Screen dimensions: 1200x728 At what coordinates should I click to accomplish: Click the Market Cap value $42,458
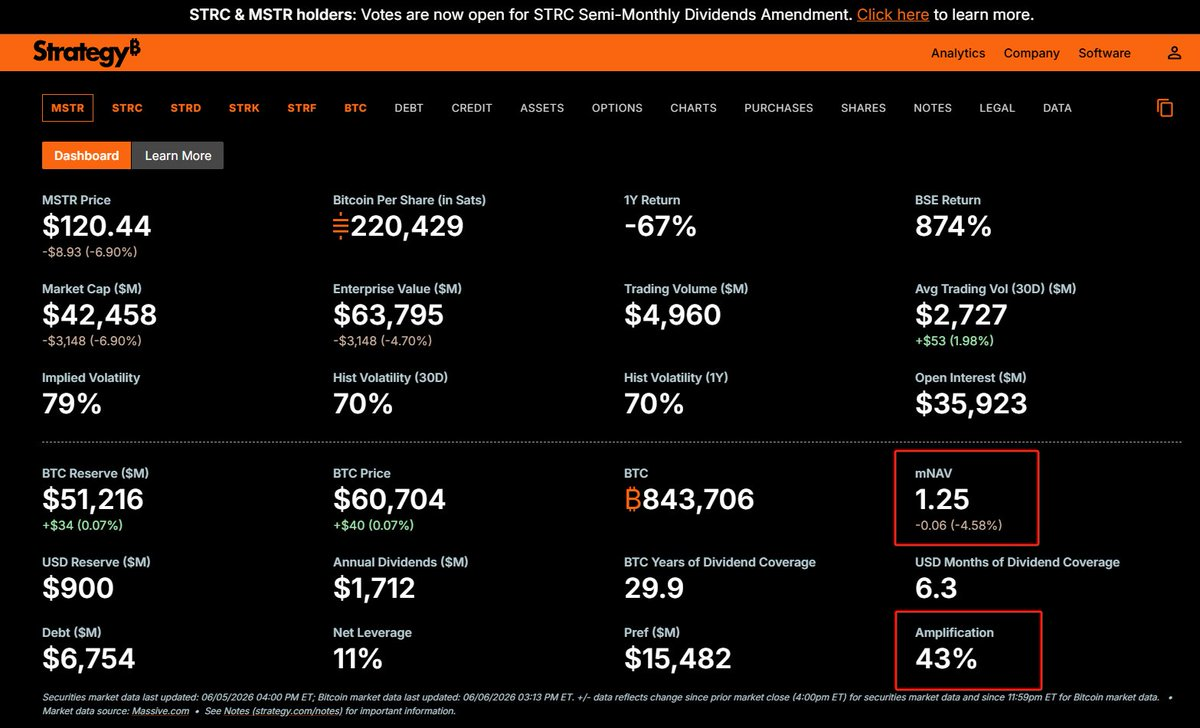coord(99,315)
